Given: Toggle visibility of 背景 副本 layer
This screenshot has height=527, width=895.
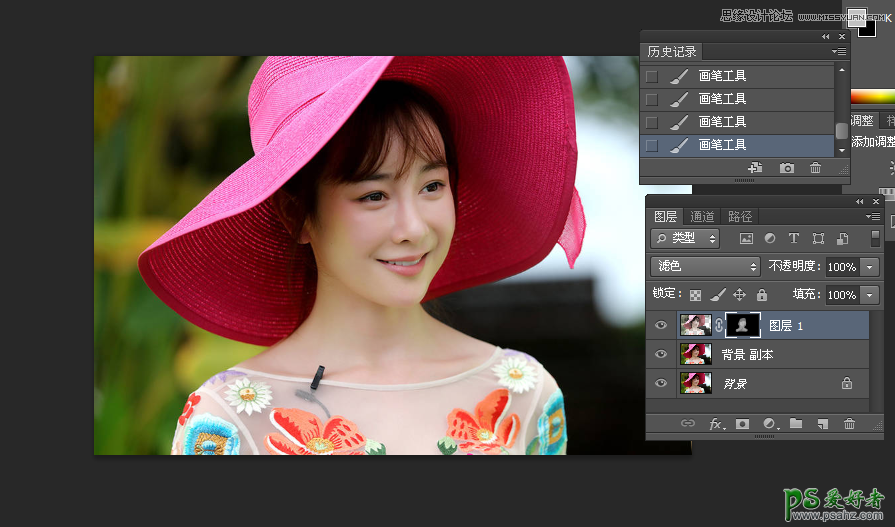Looking at the screenshot, I should (660, 354).
